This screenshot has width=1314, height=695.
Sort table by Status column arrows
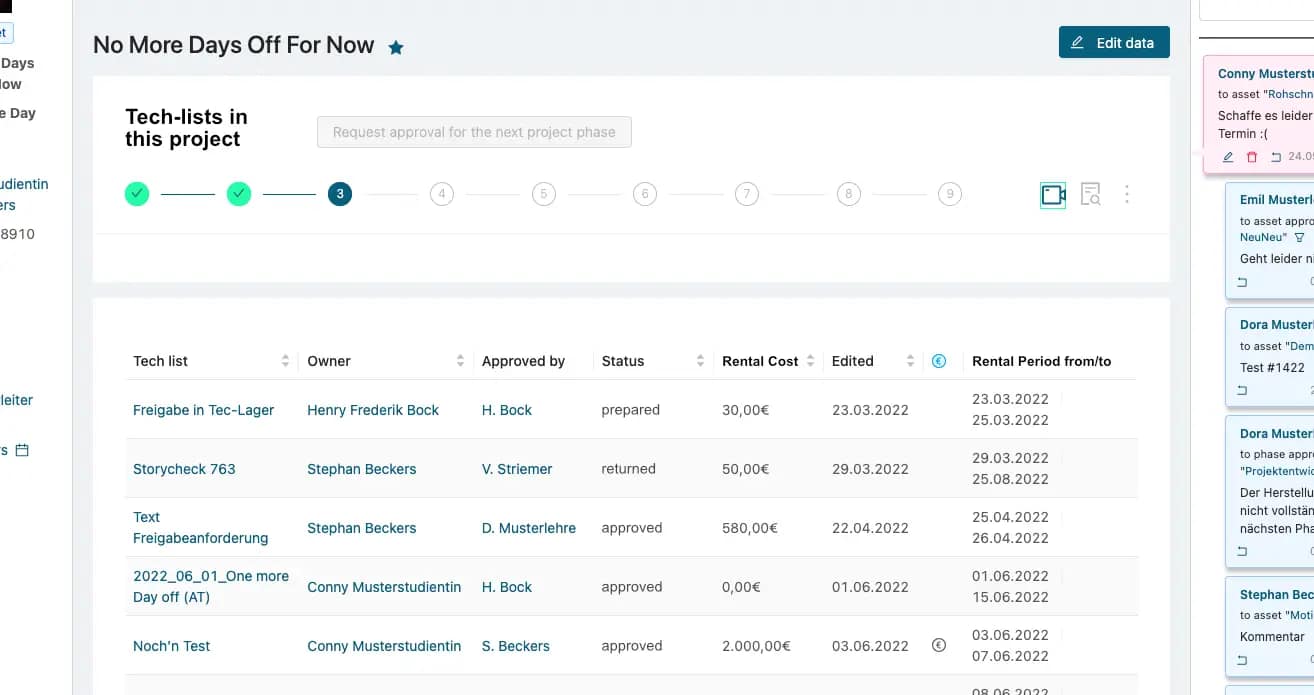(x=699, y=361)
